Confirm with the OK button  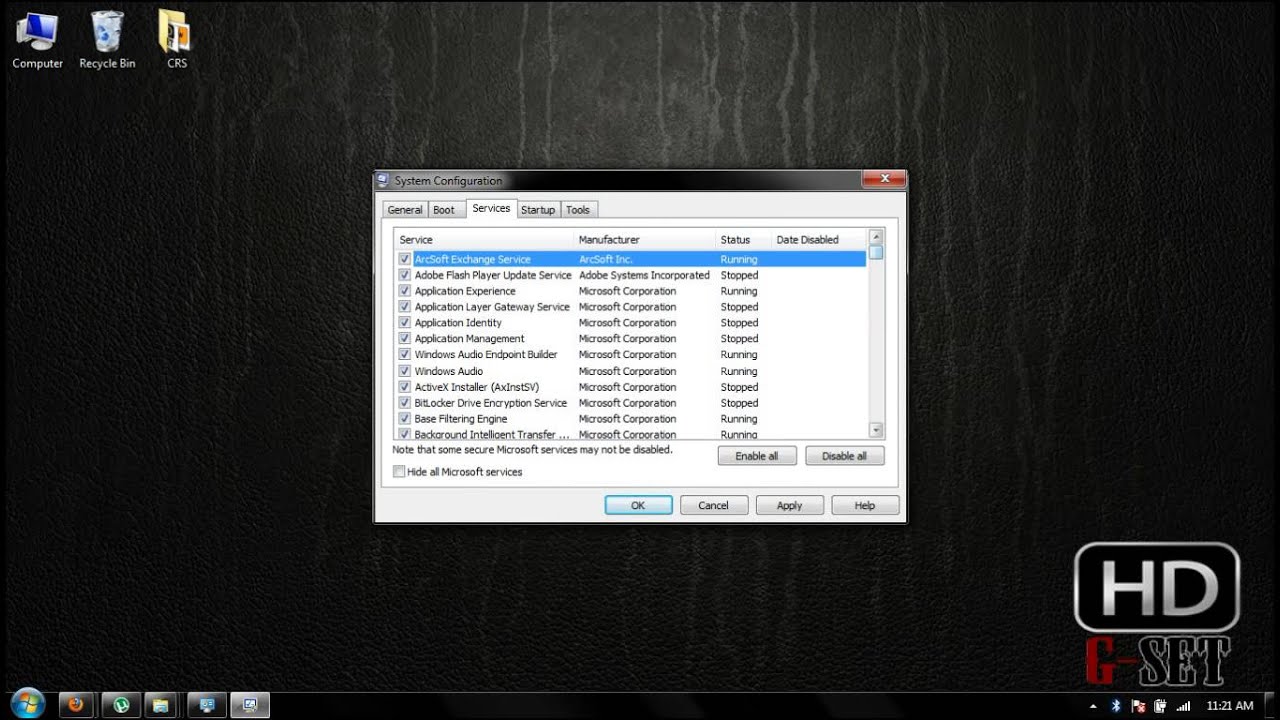[x=638, y=506]
